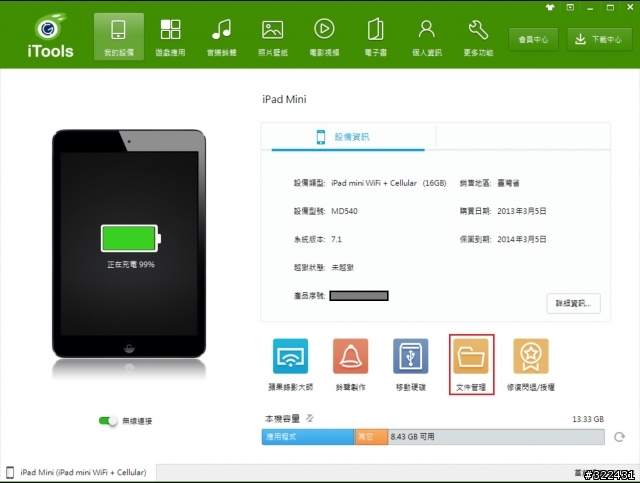Image resolution: width=640 pixels, height=483 pixels.
Task: Click the iTools logo
Action: coord(50,36)
